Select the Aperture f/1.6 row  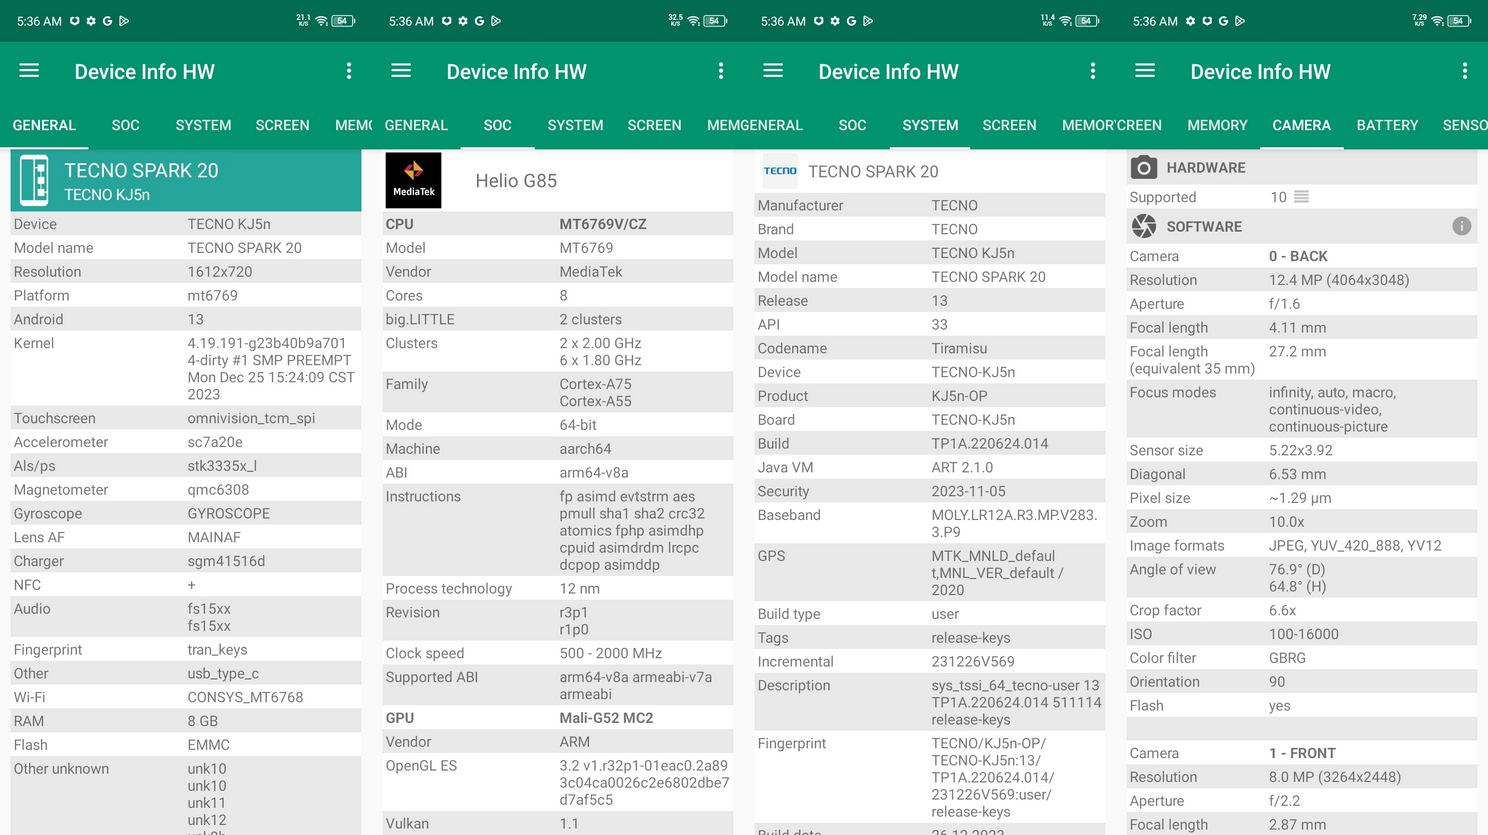[1302, 304]
